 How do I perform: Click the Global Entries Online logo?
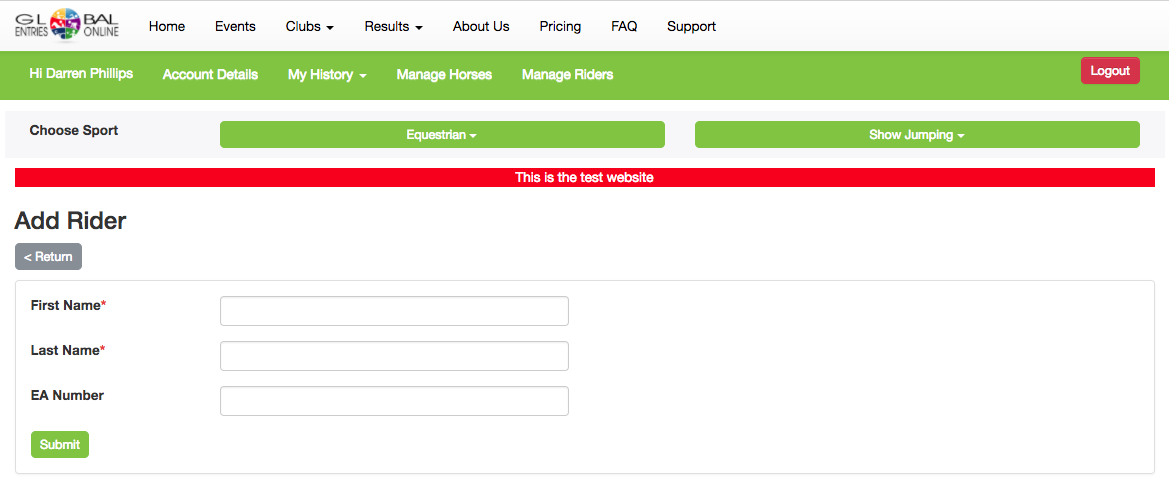[67, 25]
